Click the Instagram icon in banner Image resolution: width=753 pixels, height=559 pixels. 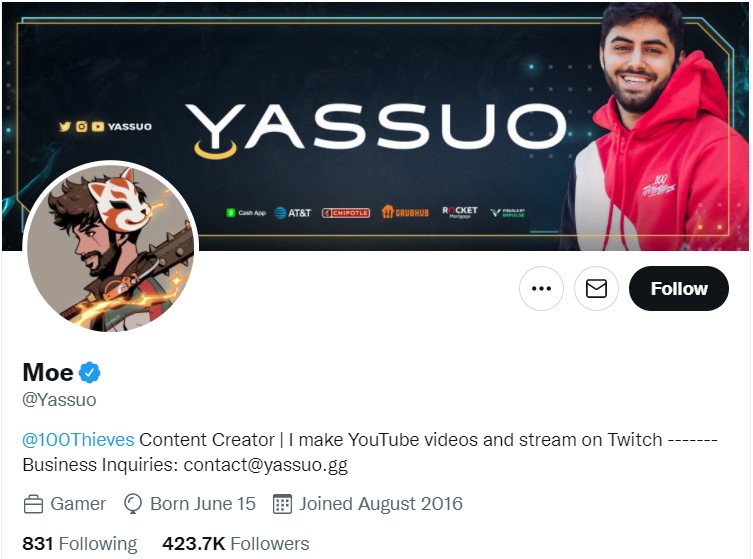click(x=82, y=126)
